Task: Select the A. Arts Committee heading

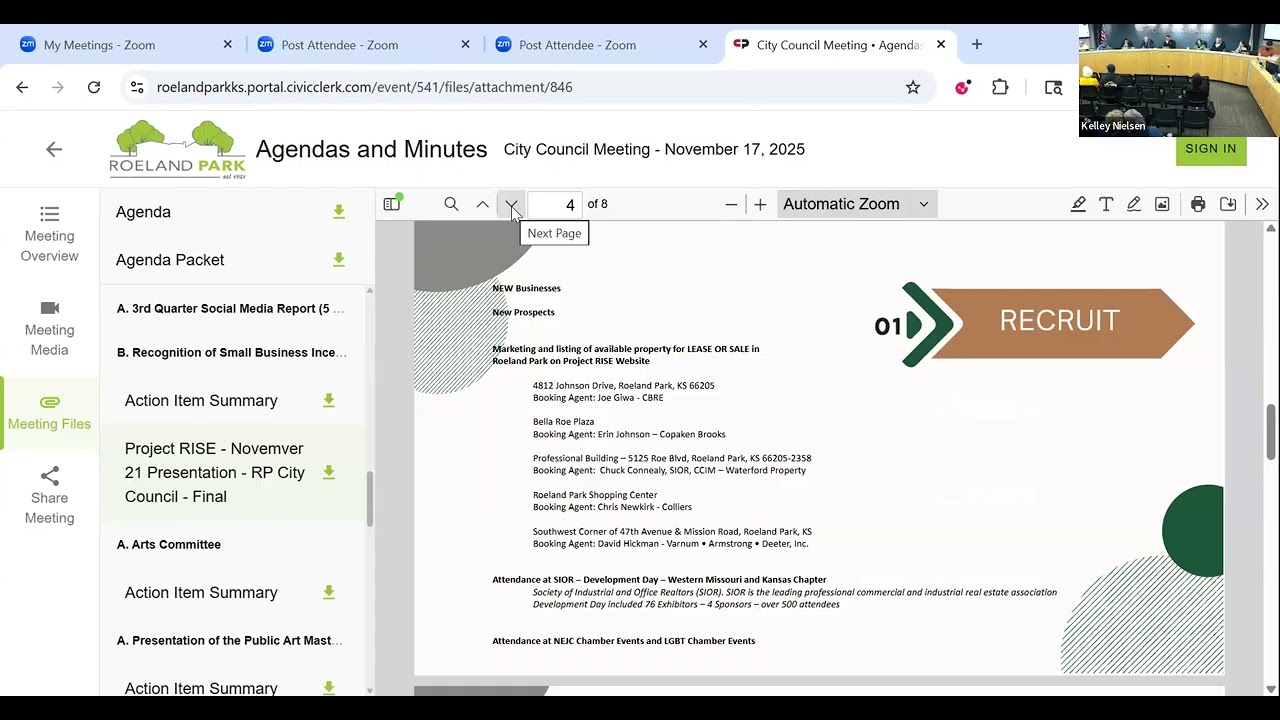Action: pyautogui.click(x=169, y=545)
